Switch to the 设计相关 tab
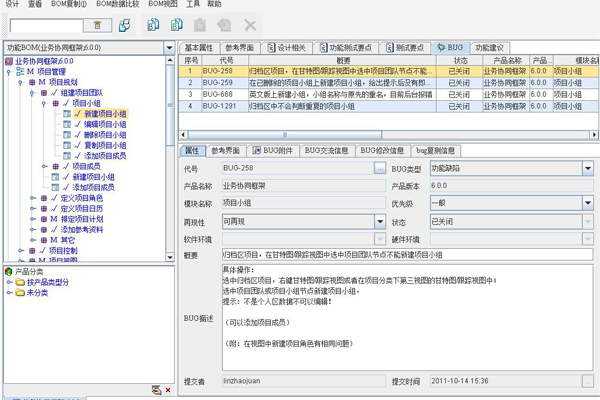 point(287,48)
